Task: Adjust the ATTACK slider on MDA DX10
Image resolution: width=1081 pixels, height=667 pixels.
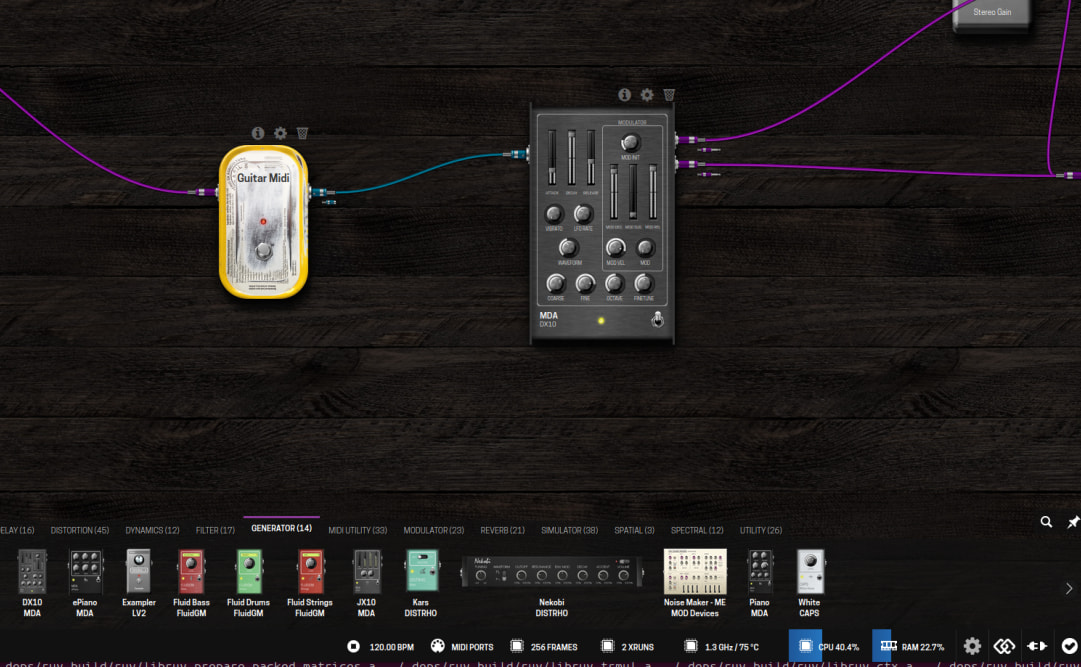Action: click(552, 157)
